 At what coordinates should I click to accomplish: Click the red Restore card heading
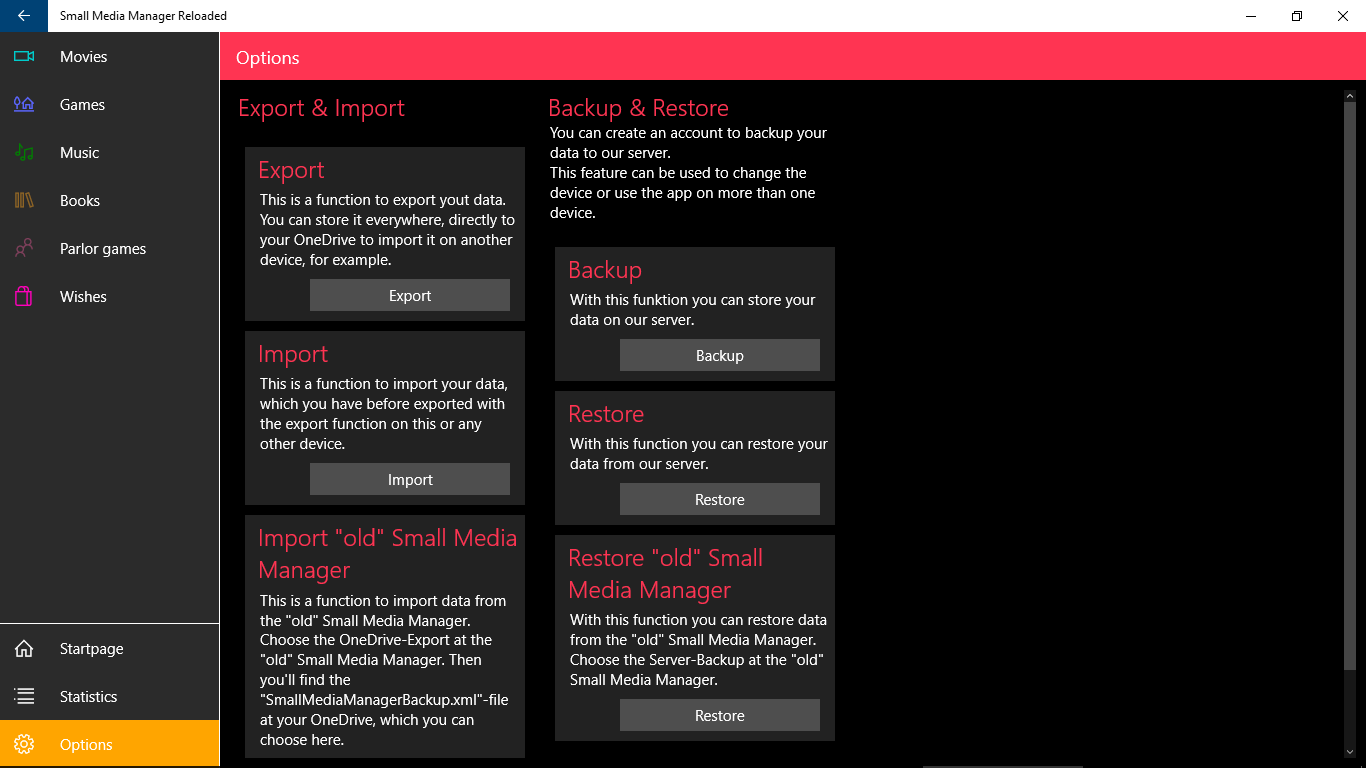click(x=606, y=414)
